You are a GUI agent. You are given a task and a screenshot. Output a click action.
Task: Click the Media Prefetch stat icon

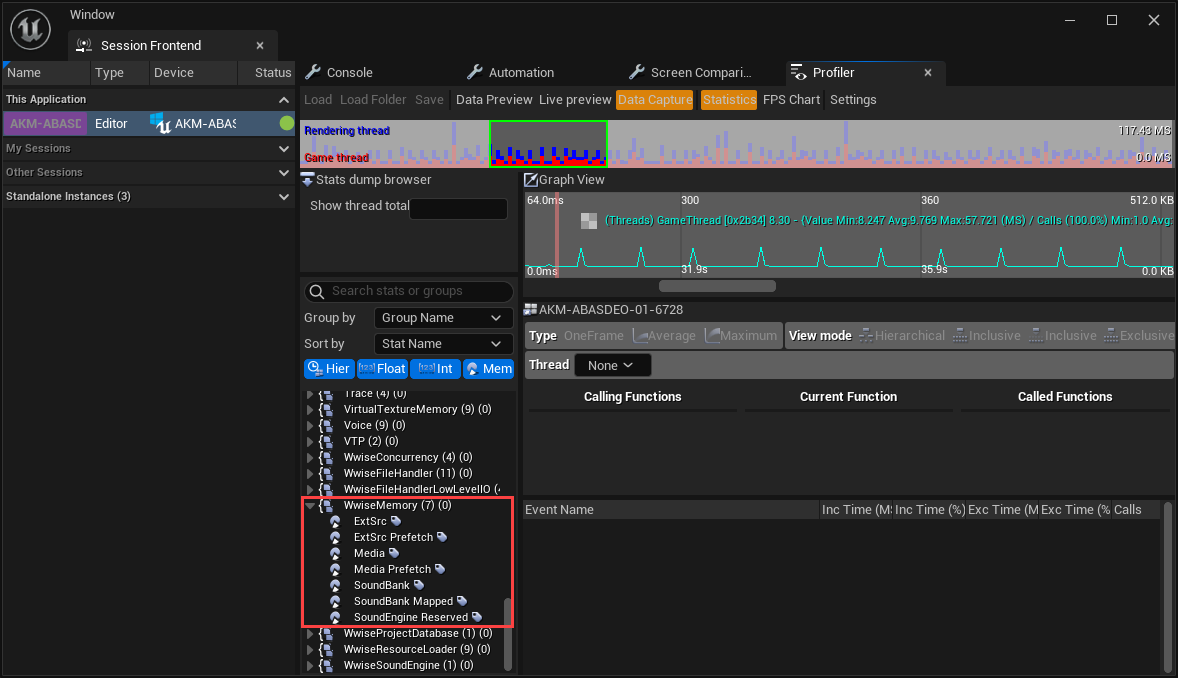tap(335, 569)
